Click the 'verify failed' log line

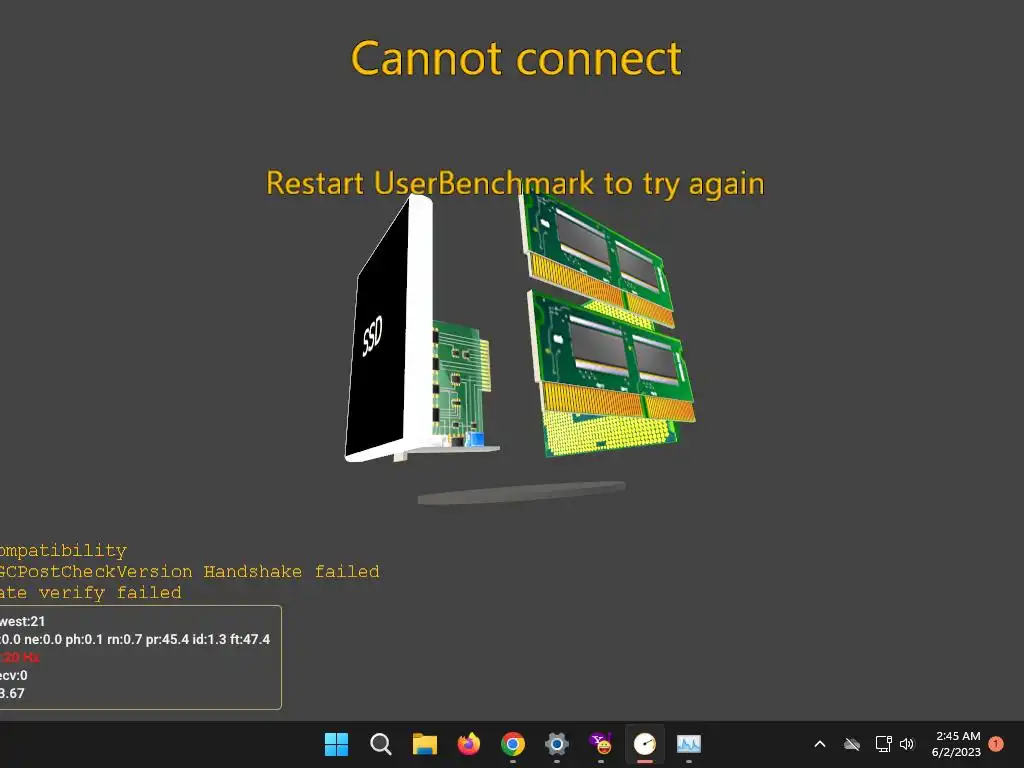pos(91,593)
